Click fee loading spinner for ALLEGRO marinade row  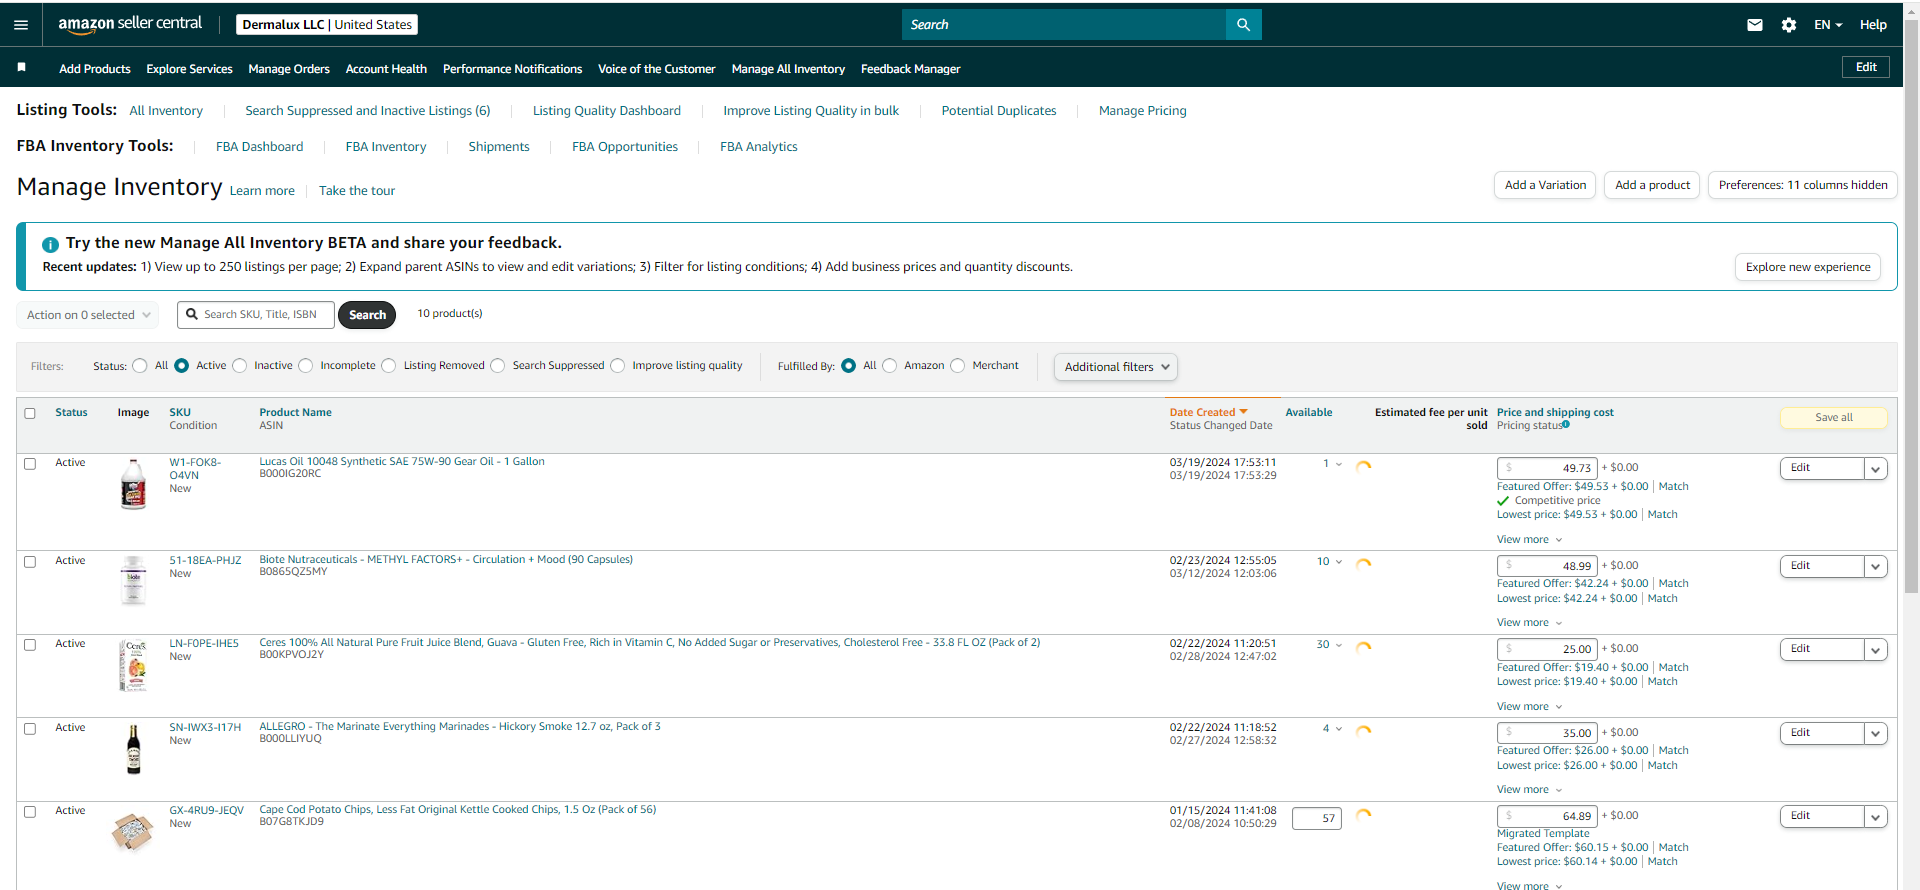click(x=1363, y=730)
